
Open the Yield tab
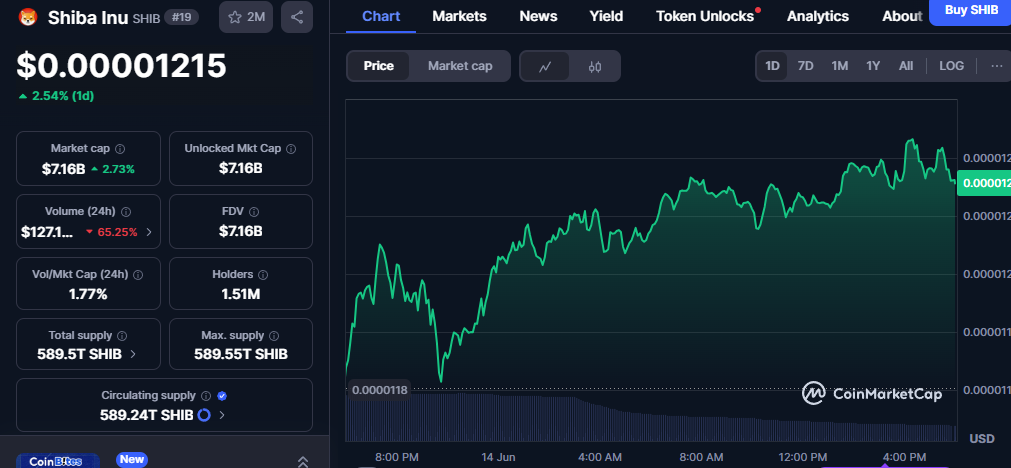click(x=606, y=16)
